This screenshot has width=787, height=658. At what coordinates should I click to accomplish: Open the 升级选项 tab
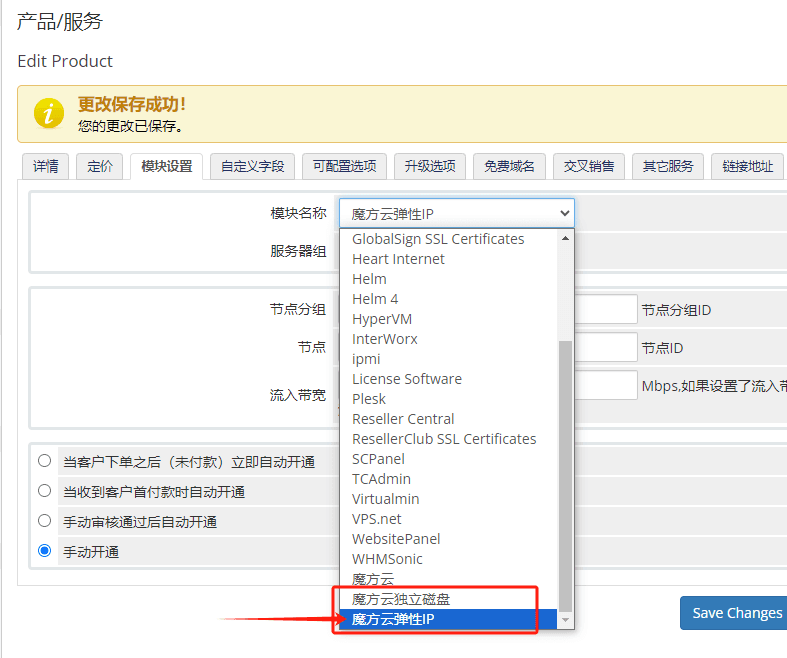[430, 166]
